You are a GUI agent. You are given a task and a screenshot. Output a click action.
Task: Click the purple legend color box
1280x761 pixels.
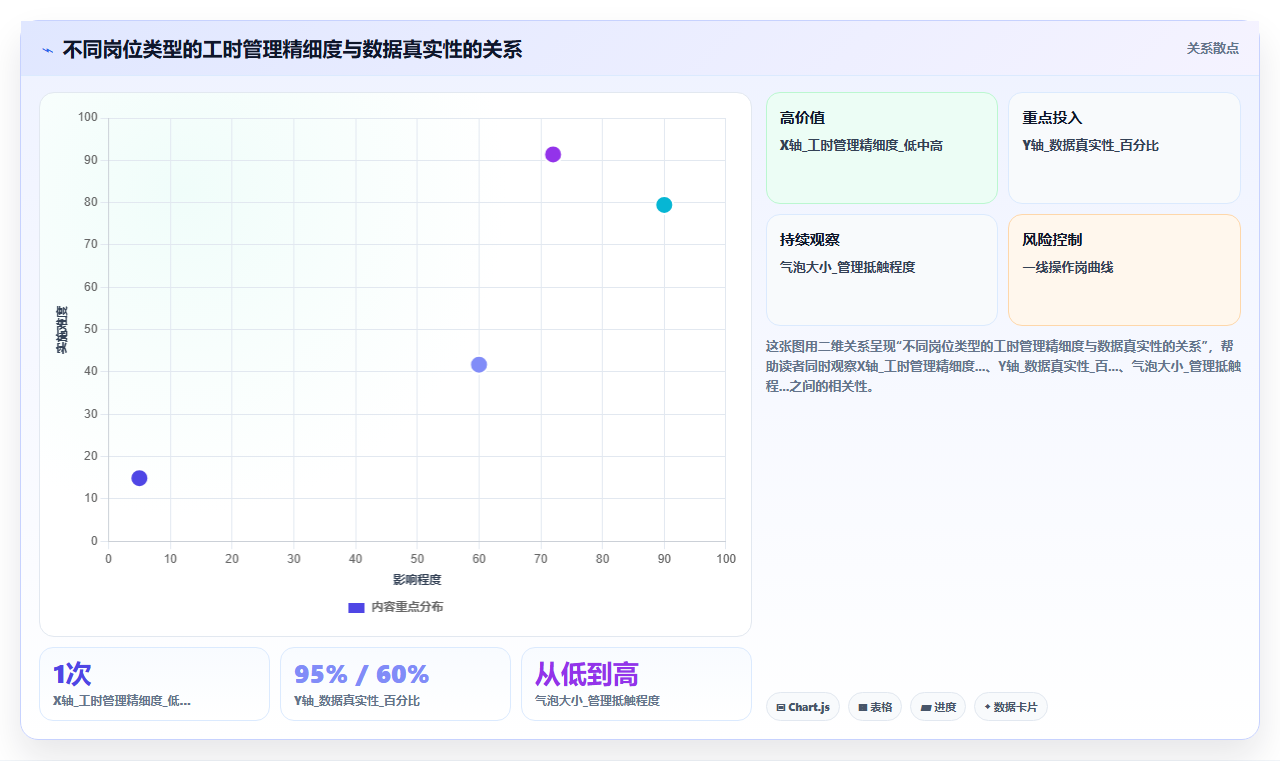point(356,607)
